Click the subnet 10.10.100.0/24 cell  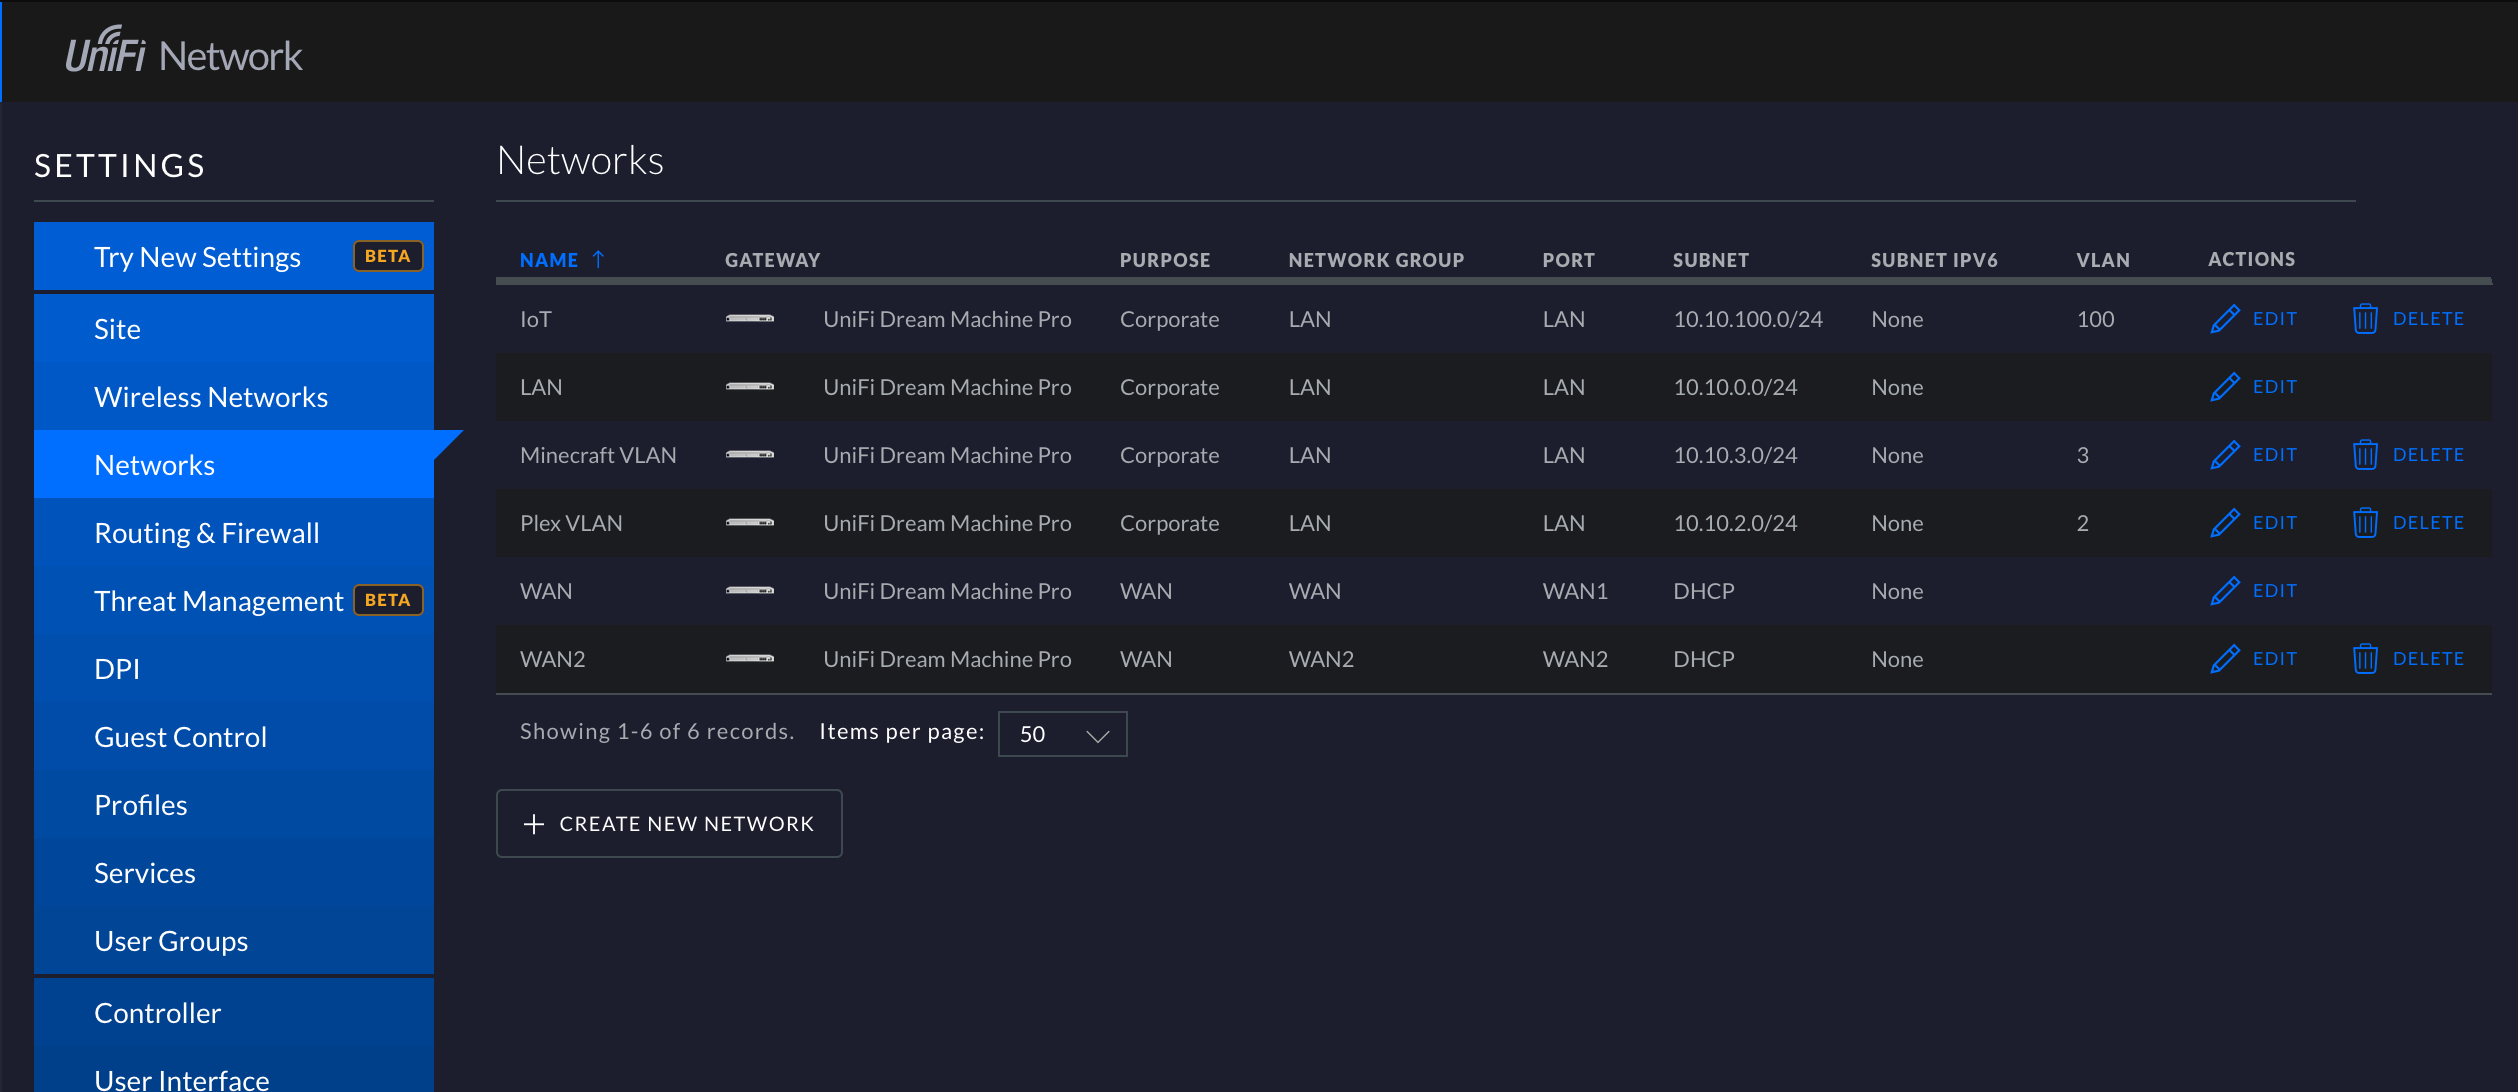click(1748, 319)
